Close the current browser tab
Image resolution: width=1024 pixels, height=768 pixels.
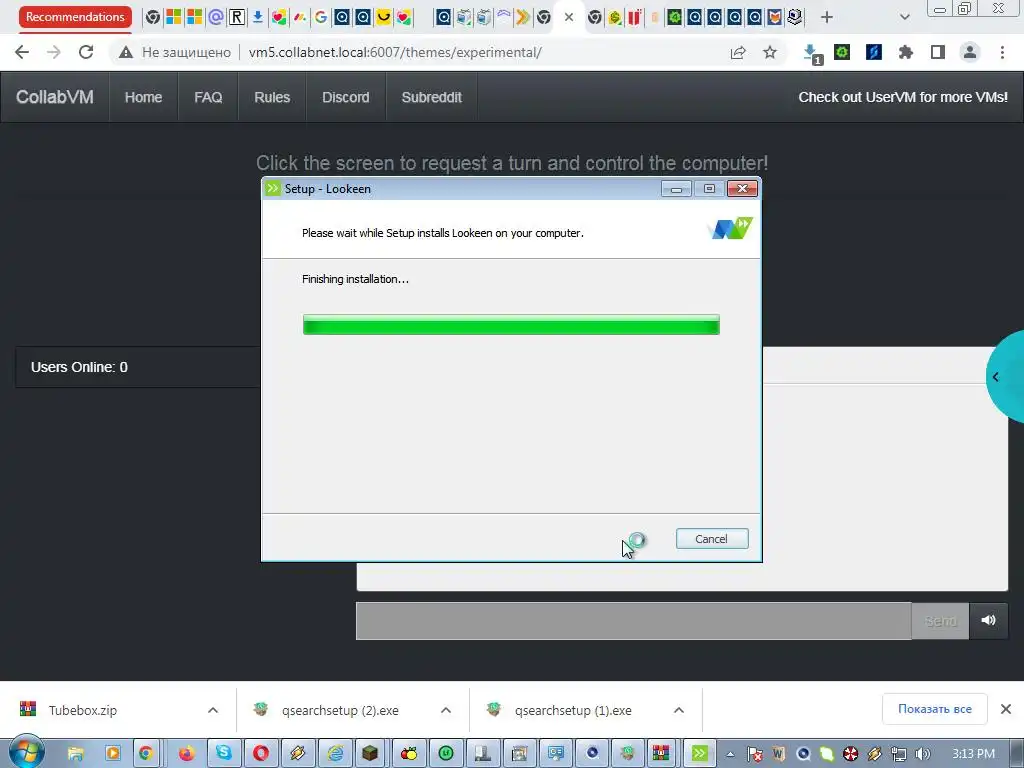pyautogui.click(x=569, y=17)
